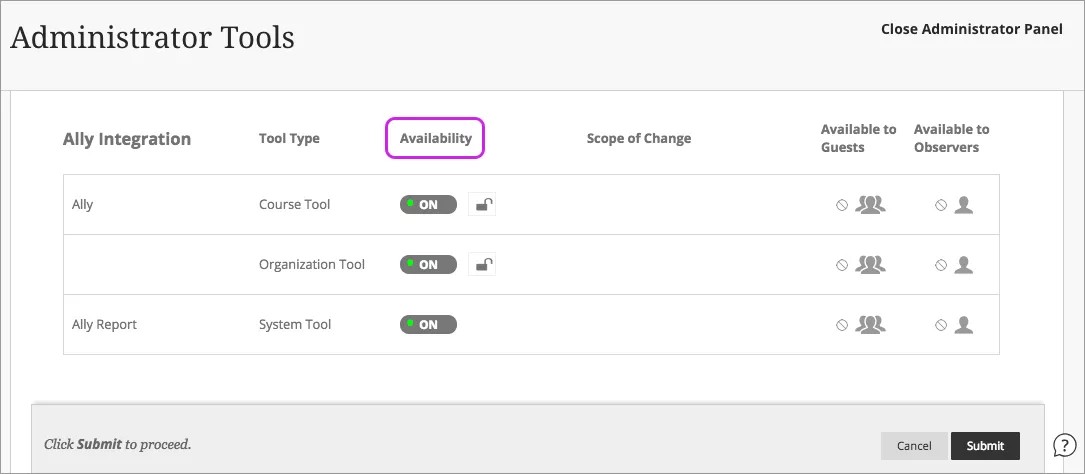Click observer person icon in Course Tool row
Screen dimensions: 1085x474
point(963,205)
